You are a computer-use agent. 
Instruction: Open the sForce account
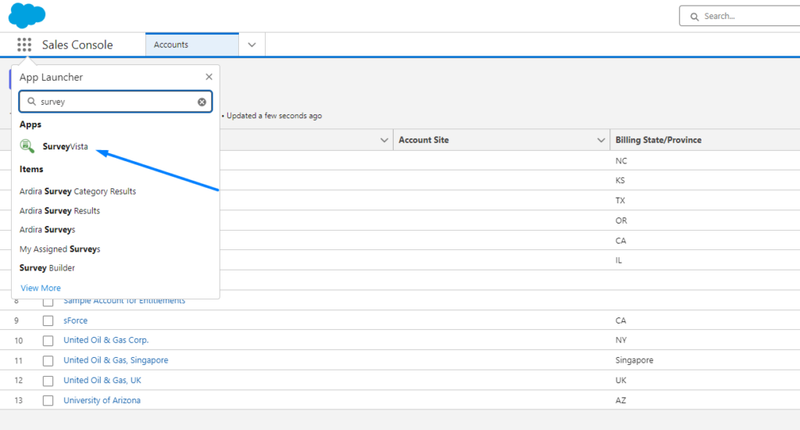(76, 320)
